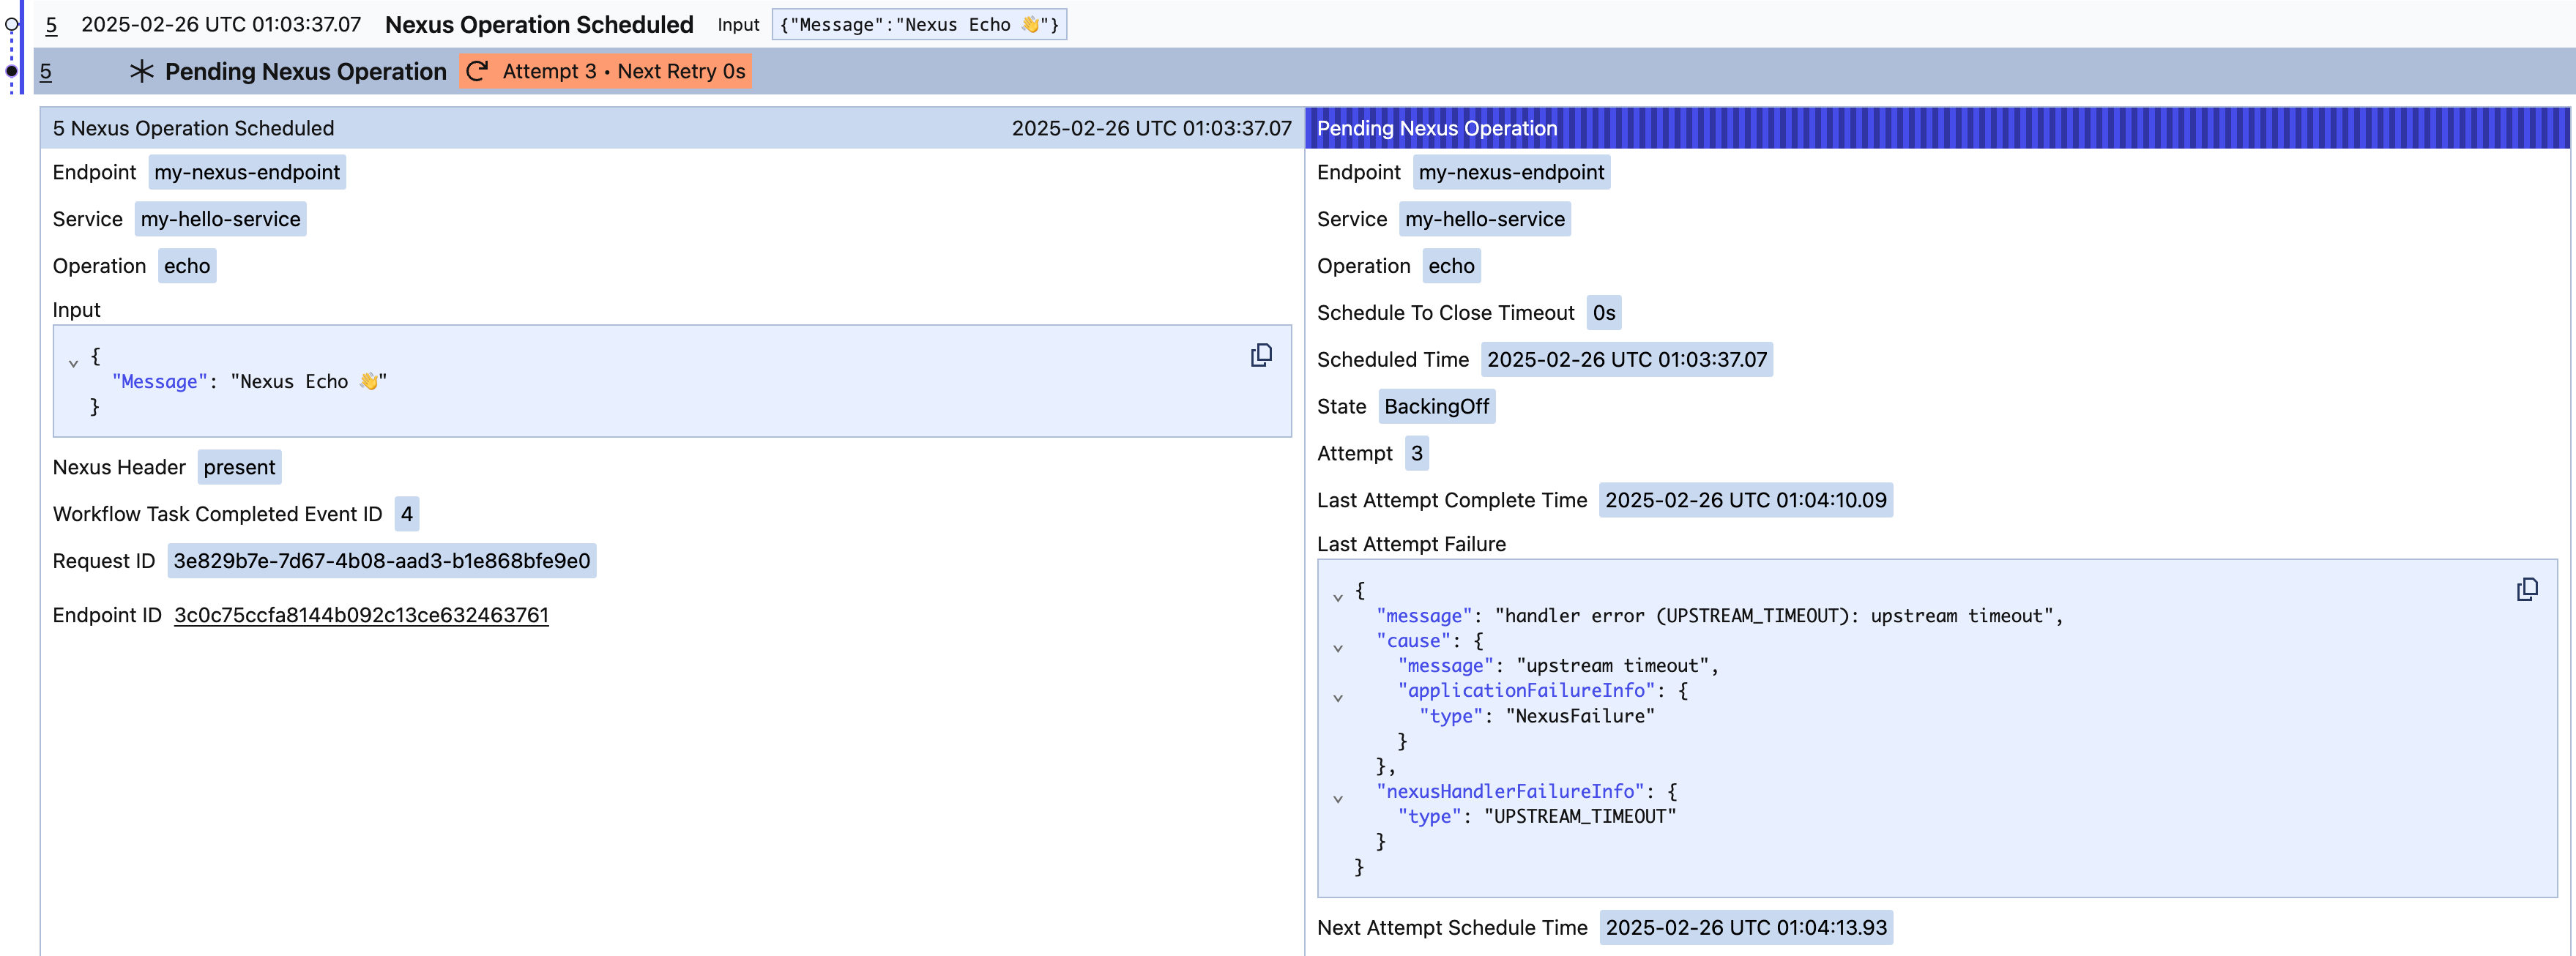The image size is (2576, 956).
Task: Collapse the "cause" JSON node
Action: (1338, 648)
